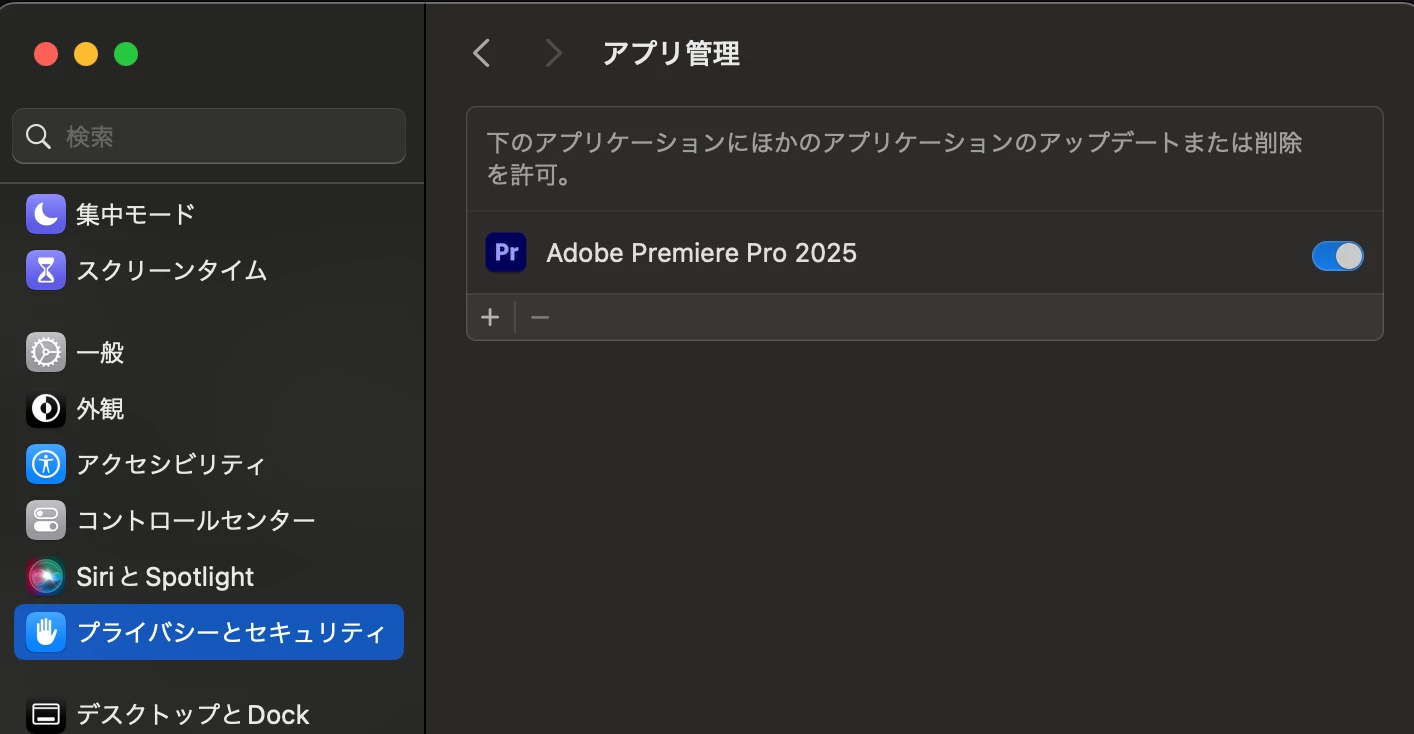Click the magnifying glass in search field
The image size is (1414, 734).
click(x=39, y=136)
